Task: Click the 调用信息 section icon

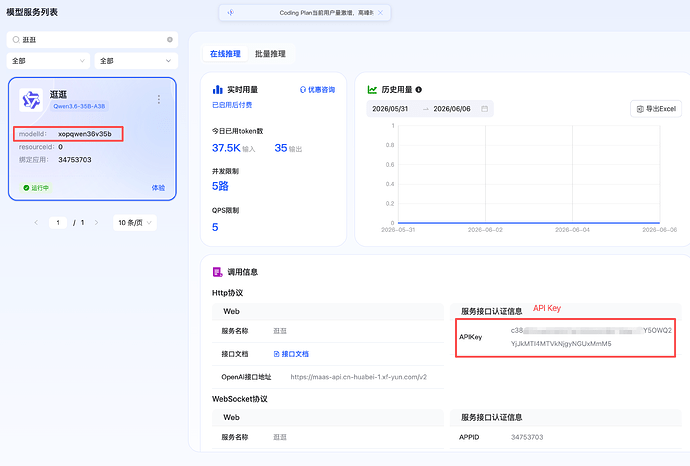Action: point(217,272)
